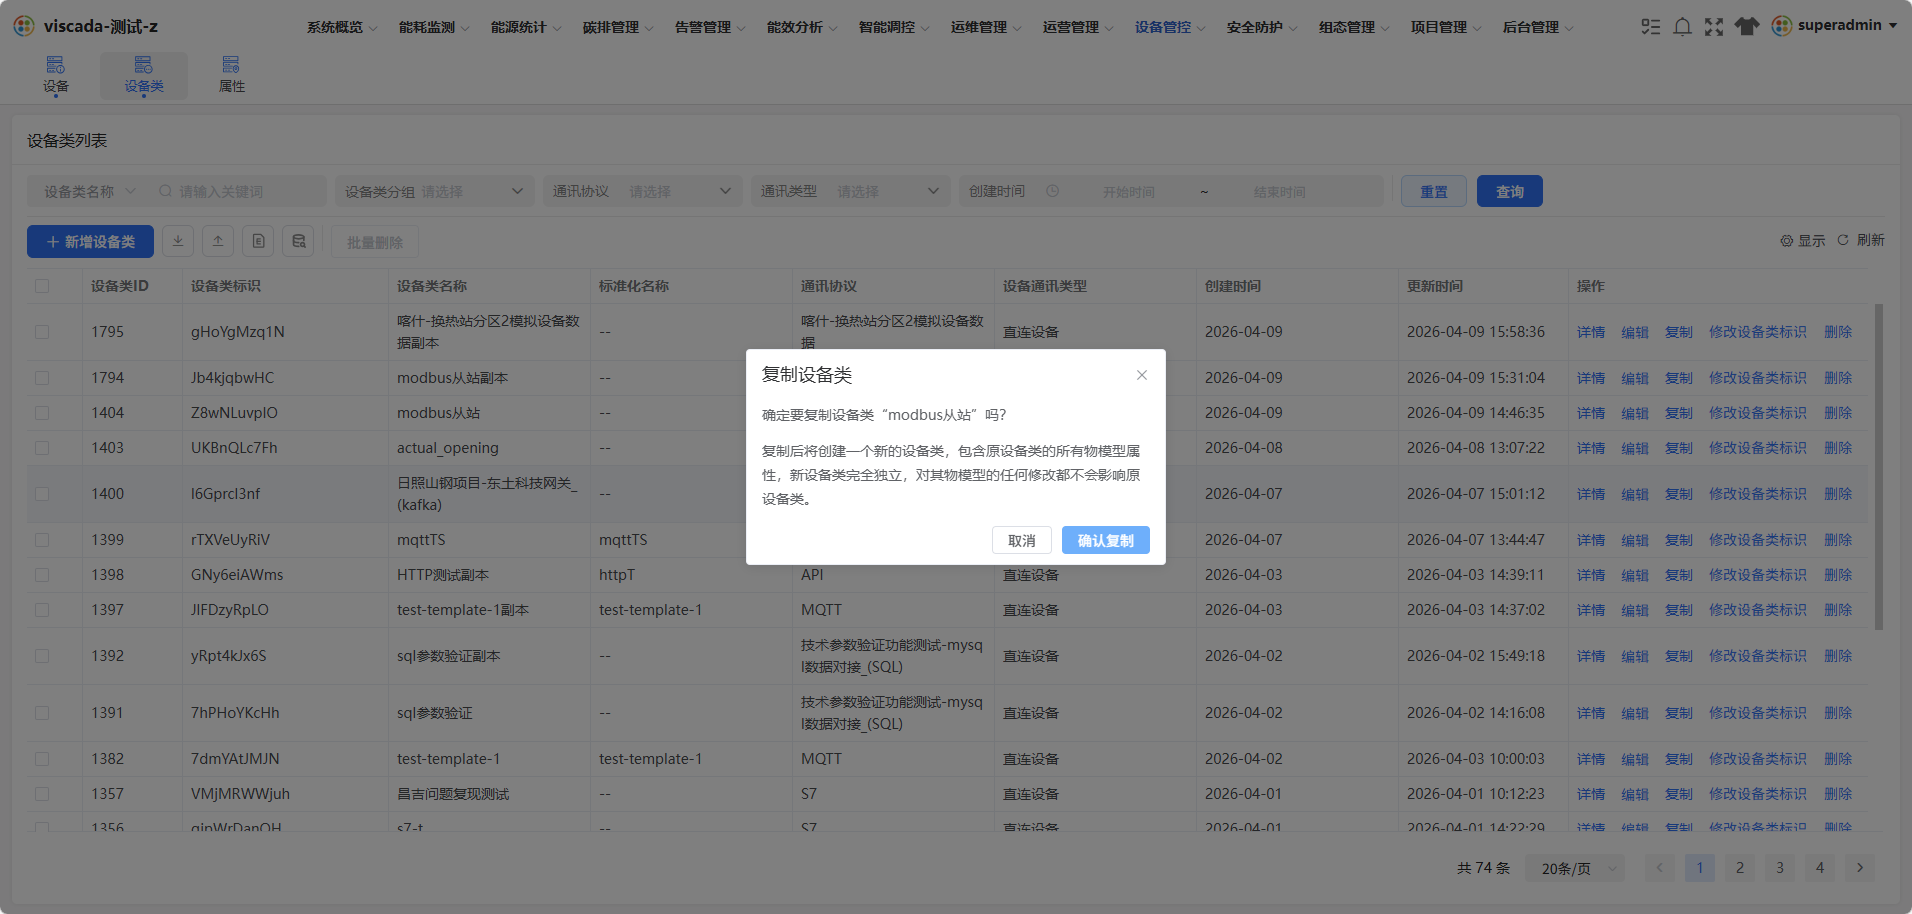Click 复制 link for ID 1357
This screenshot has height=914, width=1912.
tap(1679, 794)
